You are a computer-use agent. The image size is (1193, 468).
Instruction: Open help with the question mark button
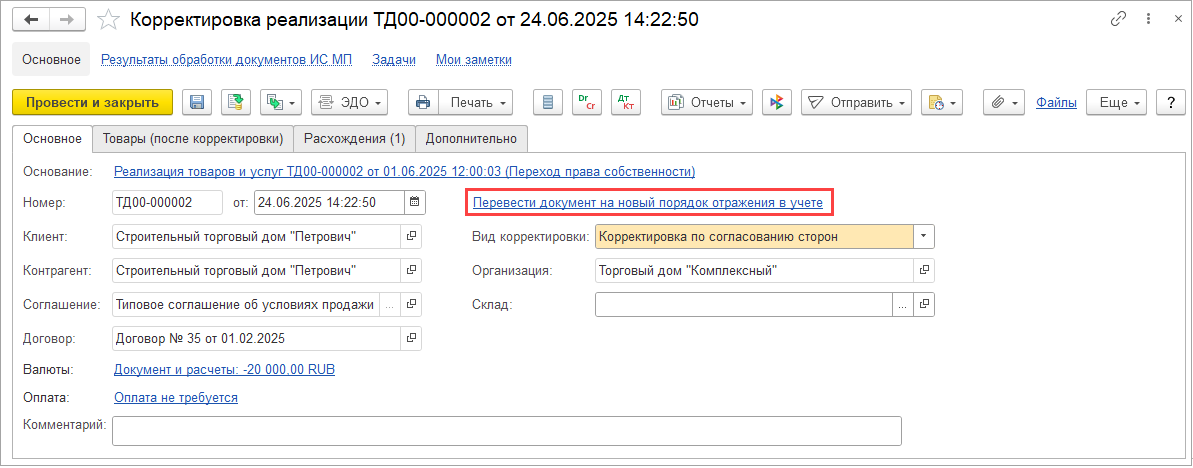click(1171, 103)
